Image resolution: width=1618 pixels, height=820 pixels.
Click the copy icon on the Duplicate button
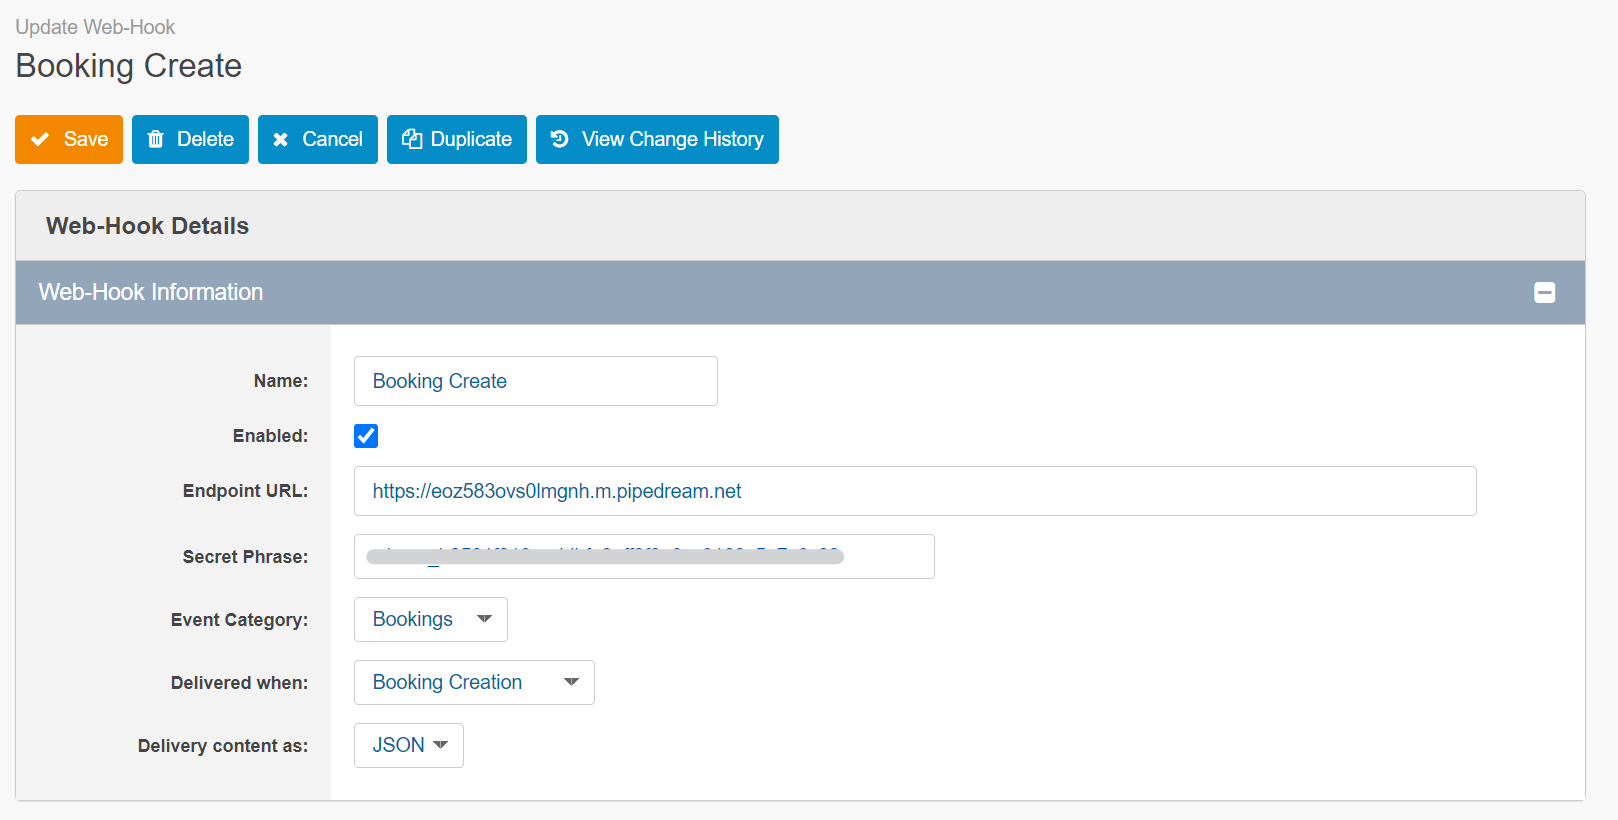pyautogui.click(x=412, y=139)
